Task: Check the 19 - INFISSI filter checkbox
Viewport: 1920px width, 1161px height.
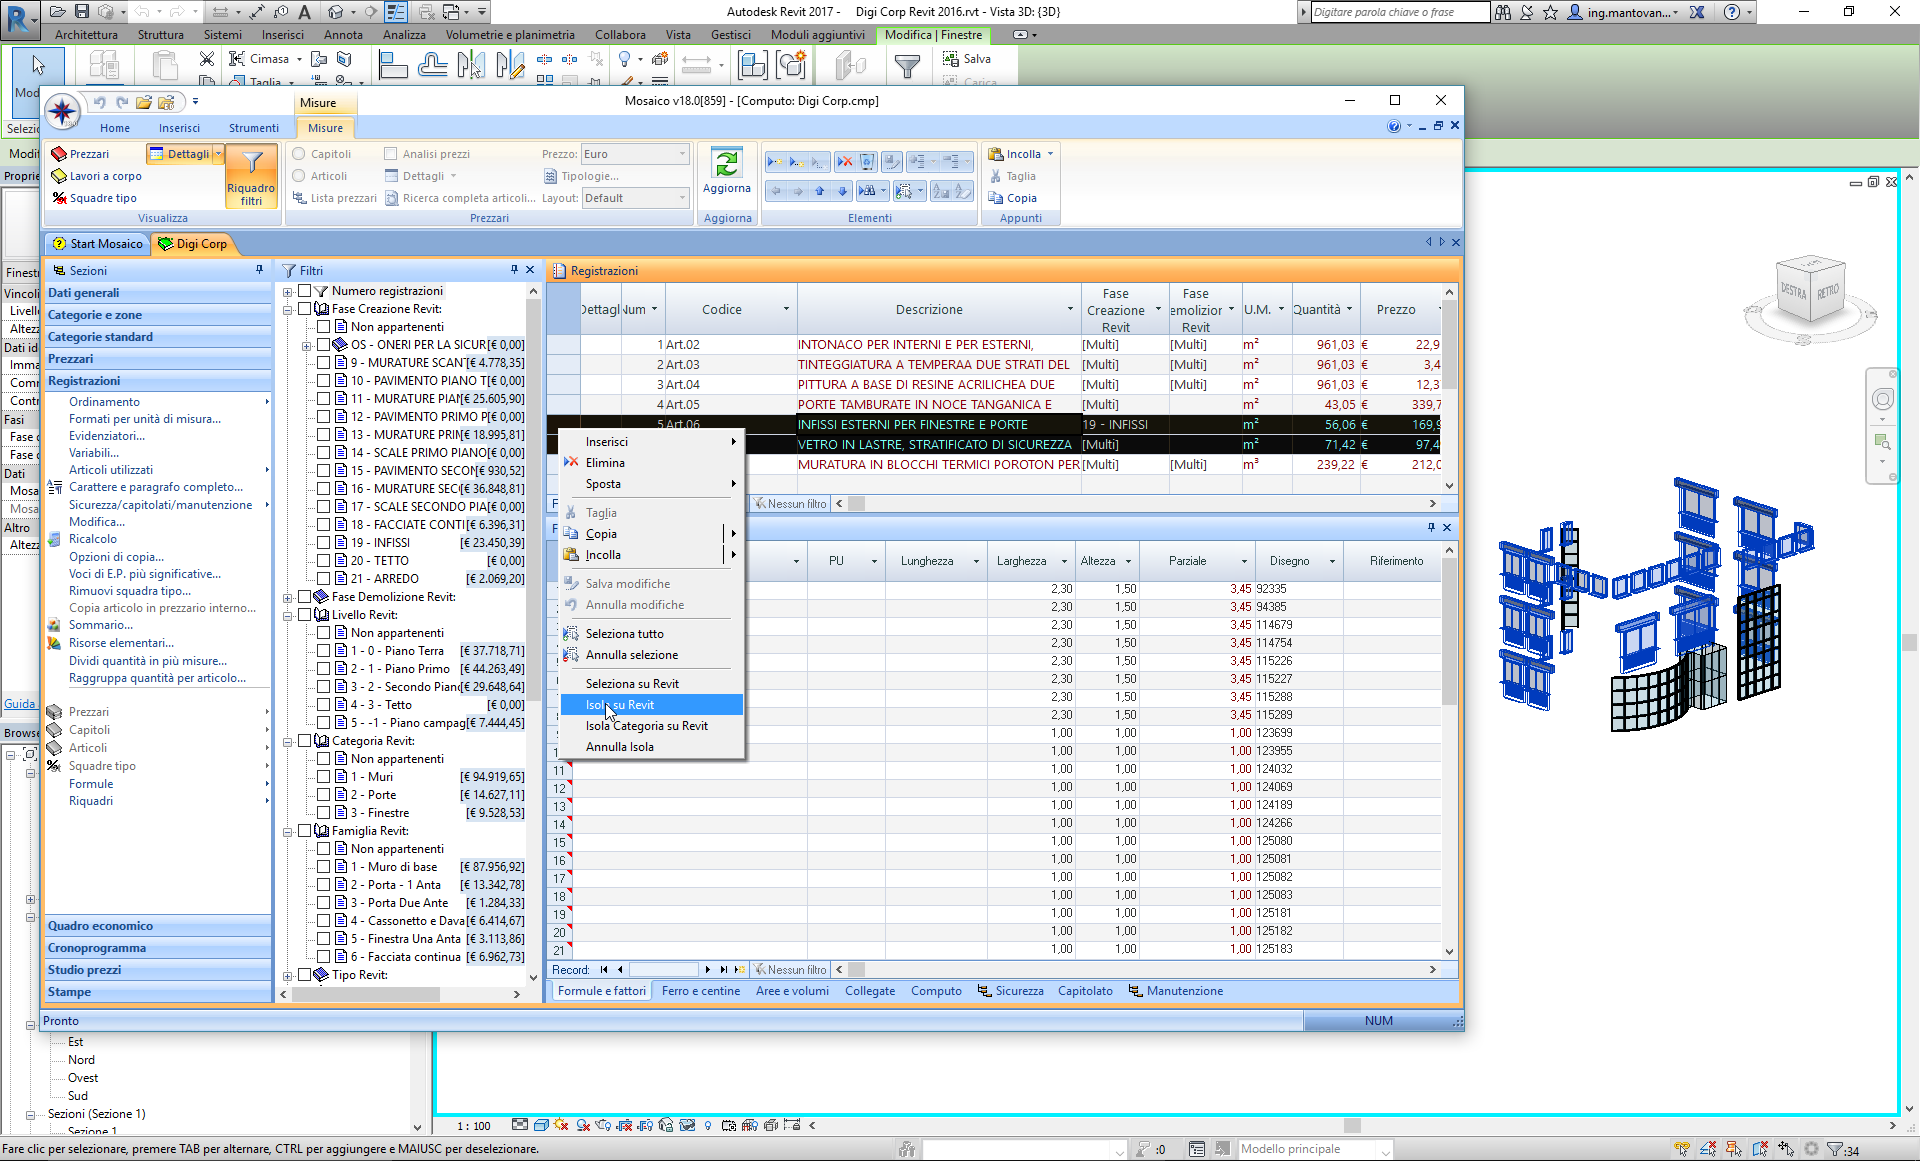Action: pos(324,543)
